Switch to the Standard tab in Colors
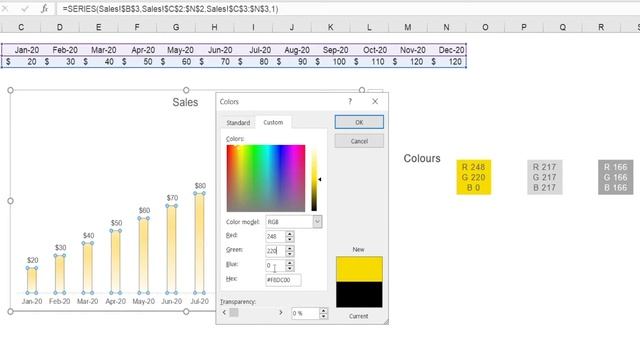640x360 pixels. click(238, 122)
